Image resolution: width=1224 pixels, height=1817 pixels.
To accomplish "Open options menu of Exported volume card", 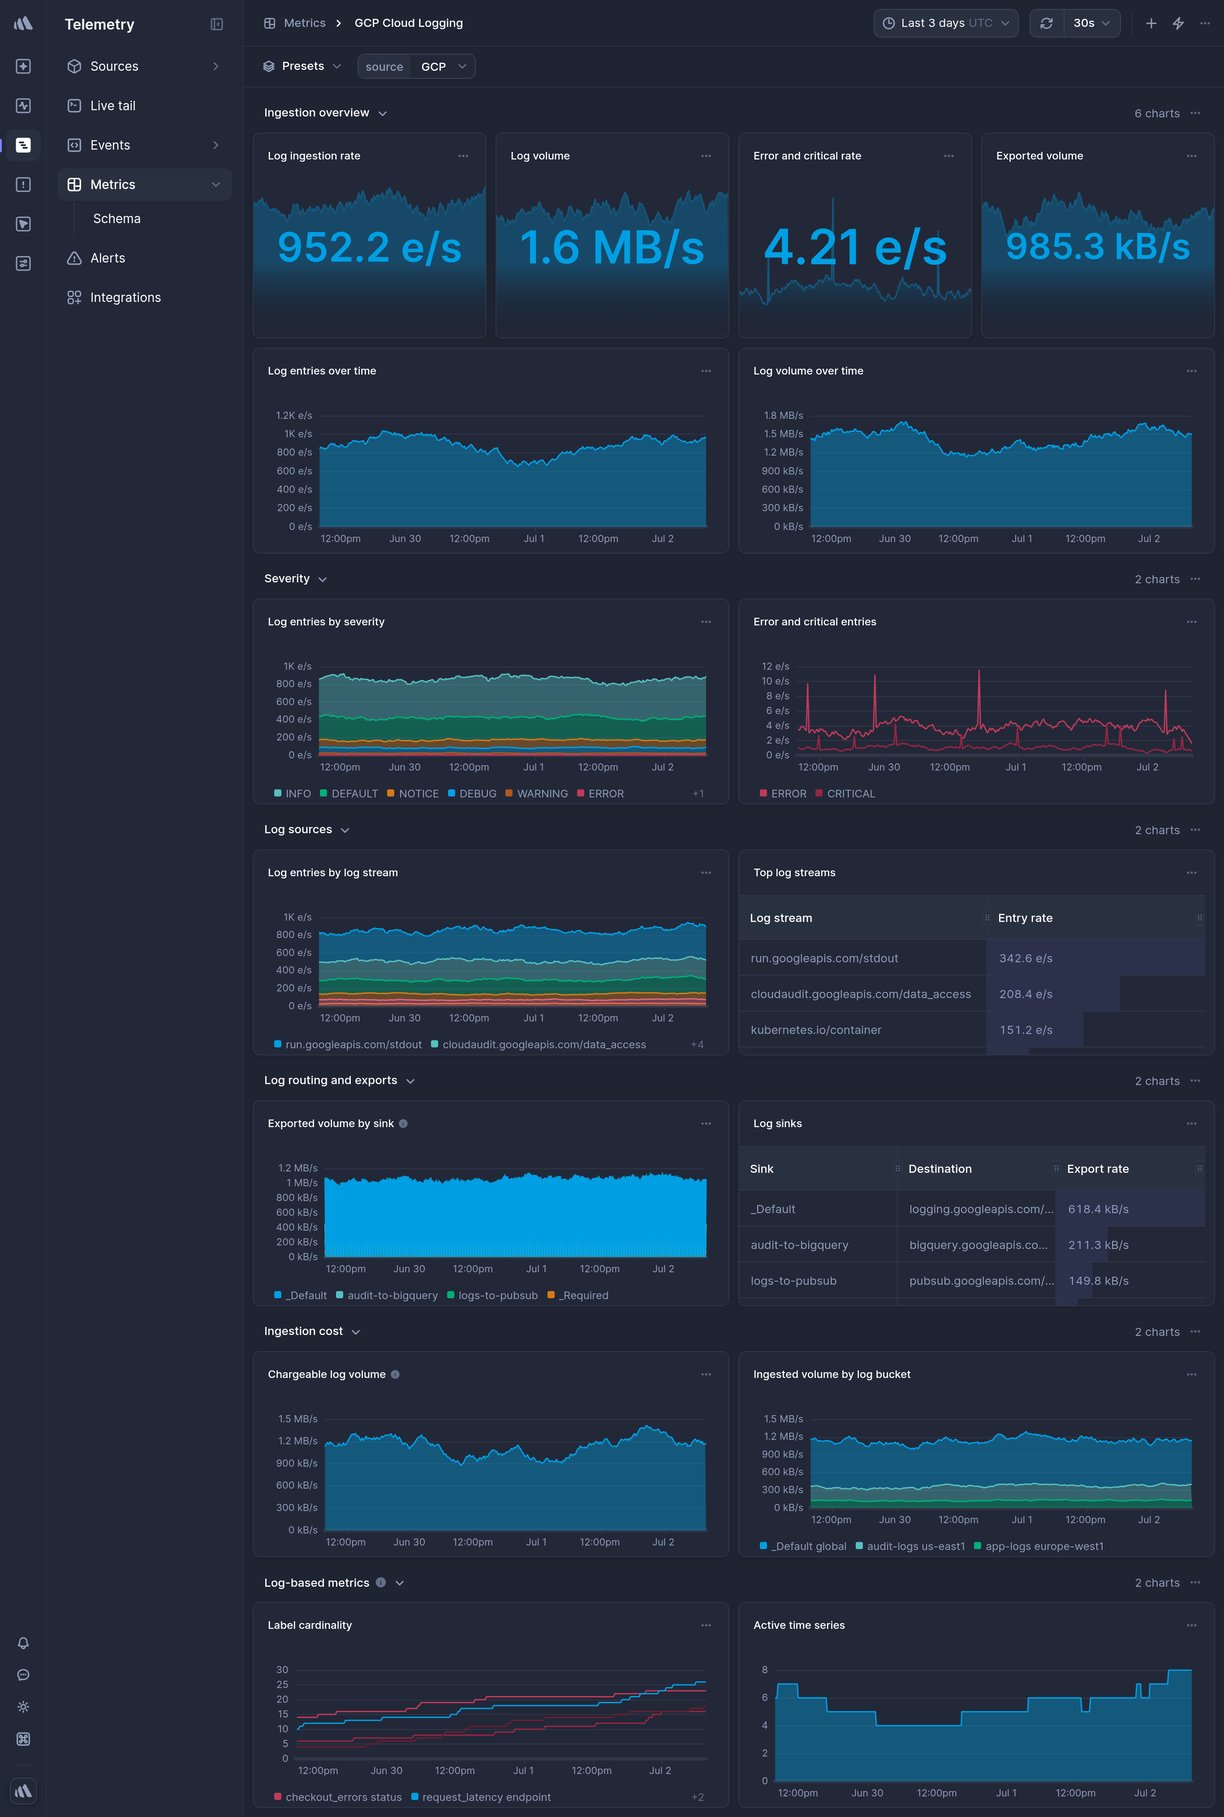I will (x=1191, y=156).
